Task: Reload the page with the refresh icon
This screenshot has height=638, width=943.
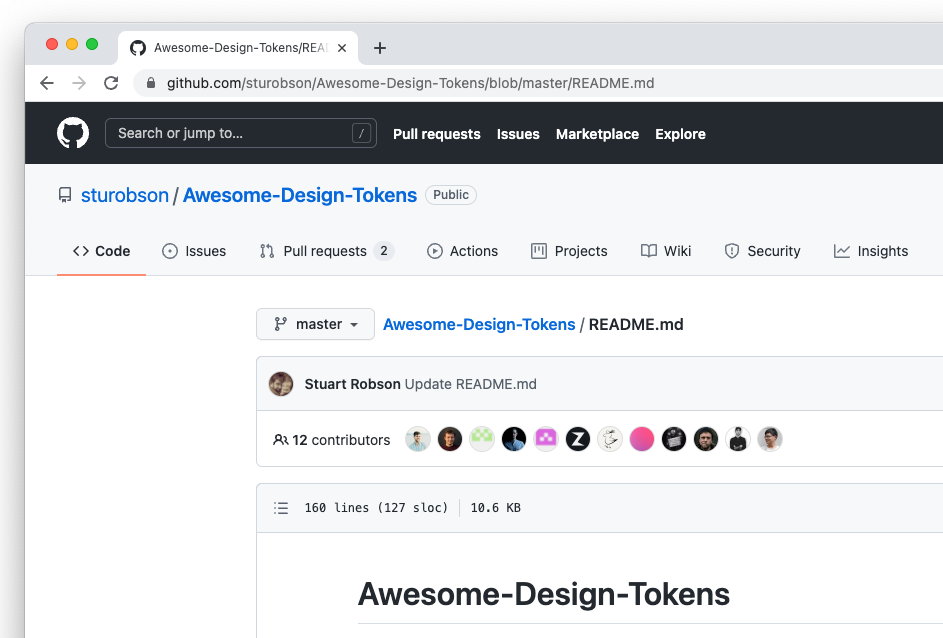Action: [111, 83]
